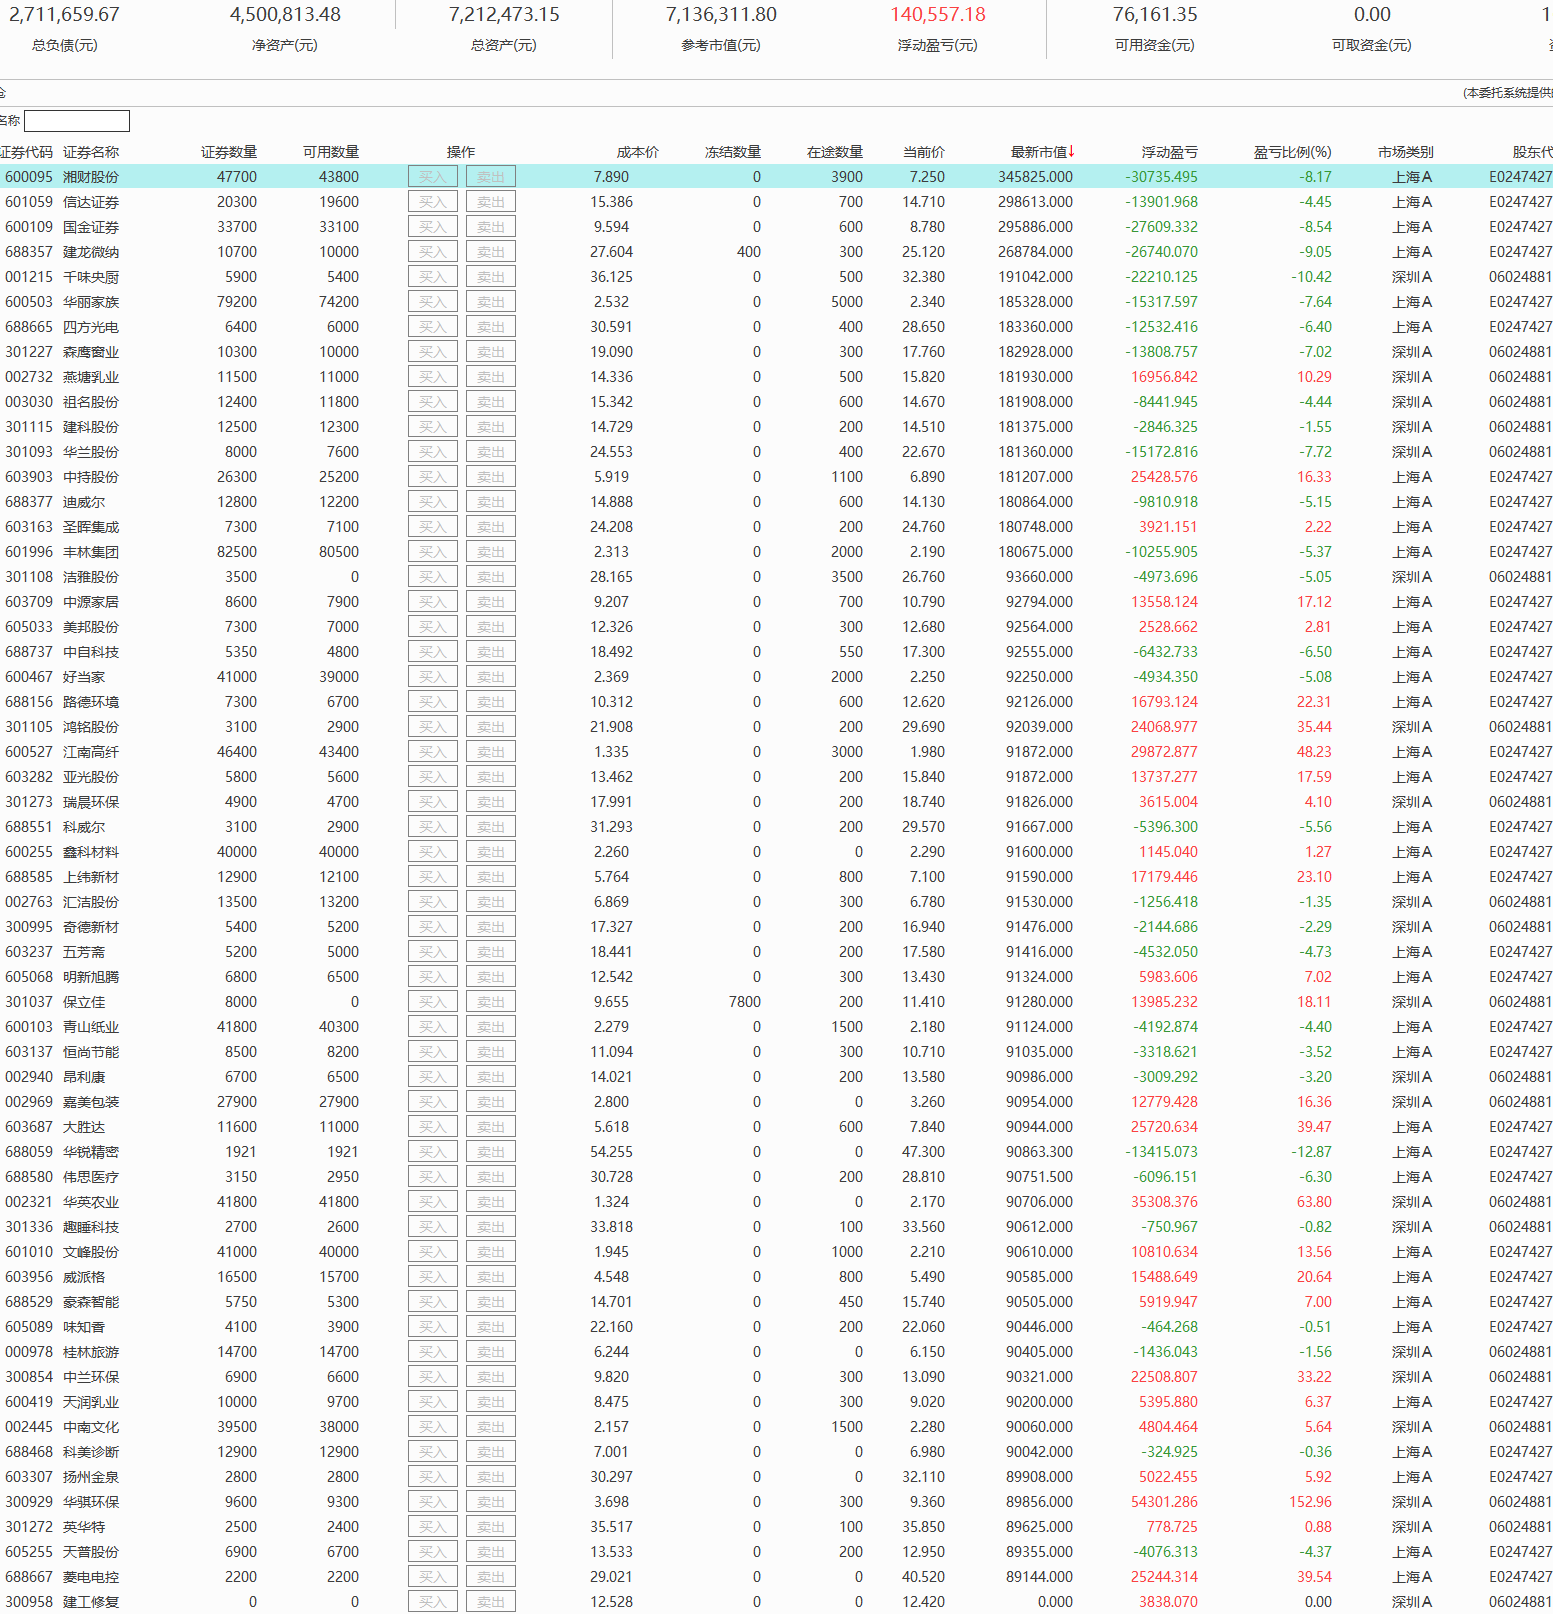Click 买入 button for 华英农业
This screenshot has height=1614, width=1553.
coord(433,1202)
